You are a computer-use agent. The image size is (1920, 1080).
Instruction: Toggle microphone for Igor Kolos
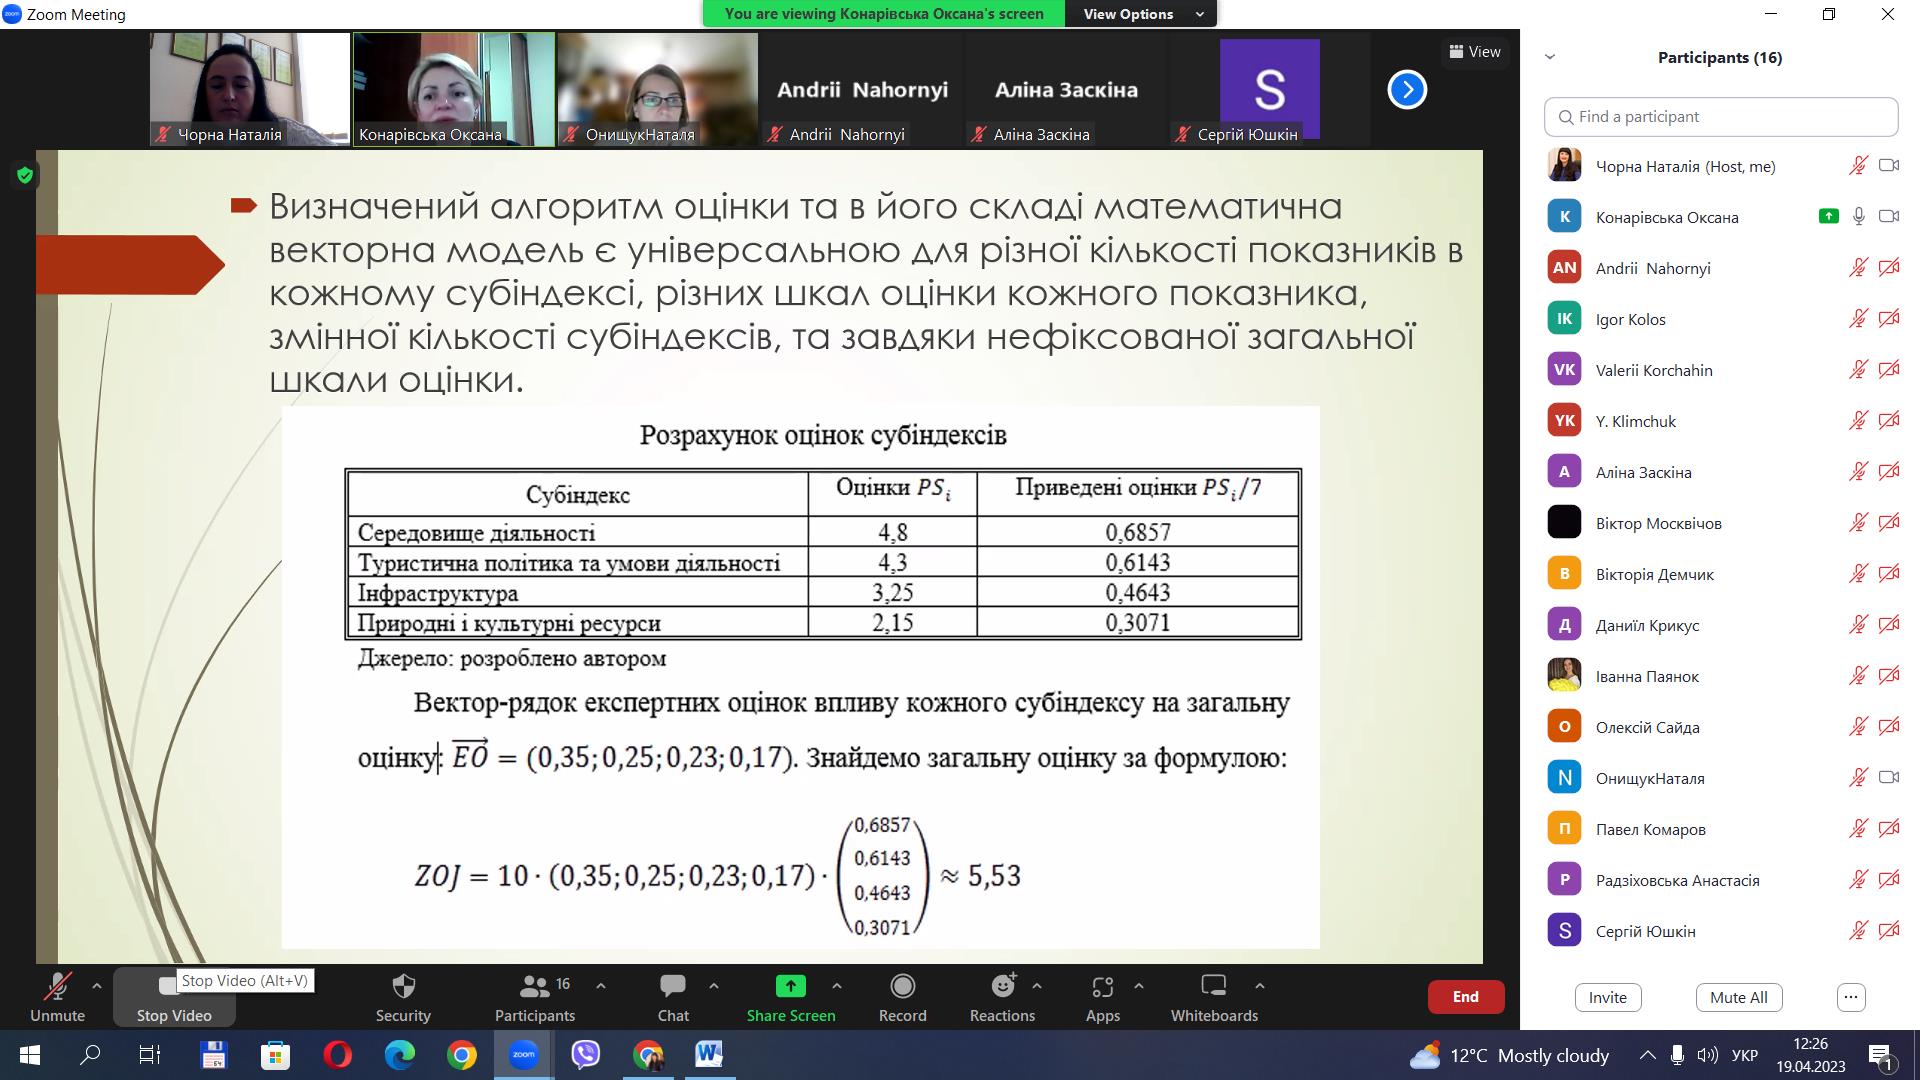[1857, 319]
